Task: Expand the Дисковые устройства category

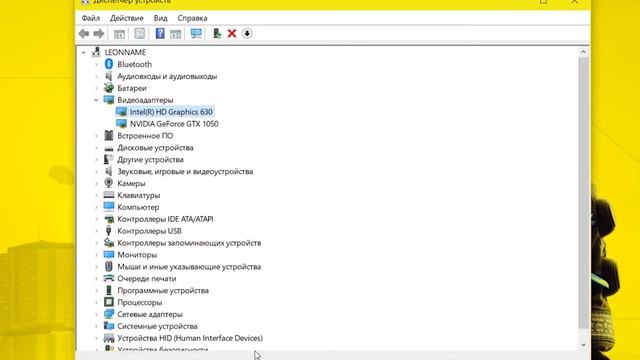Action: coord(96,148)
